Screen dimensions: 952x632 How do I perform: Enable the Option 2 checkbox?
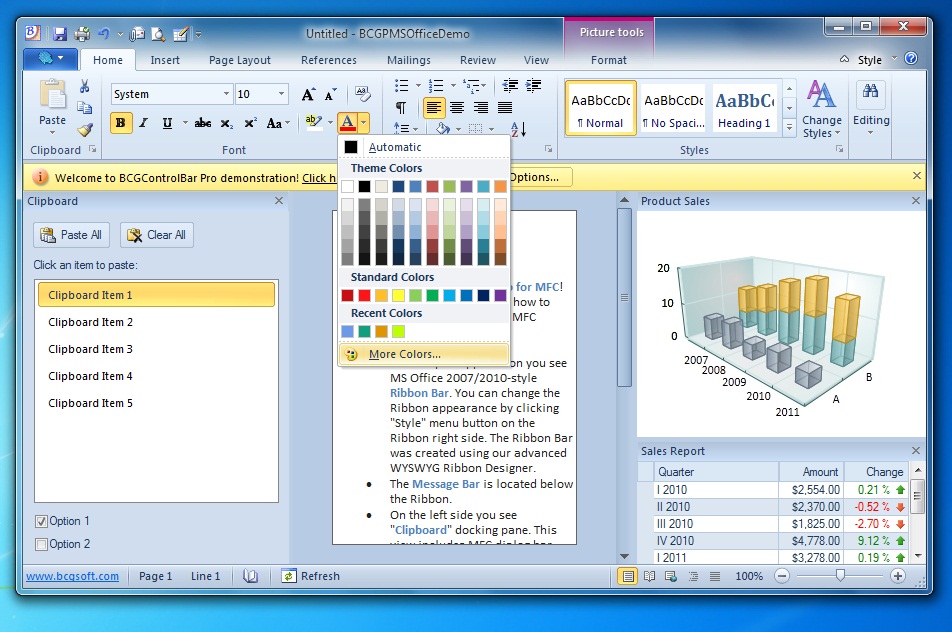point(41,544)
